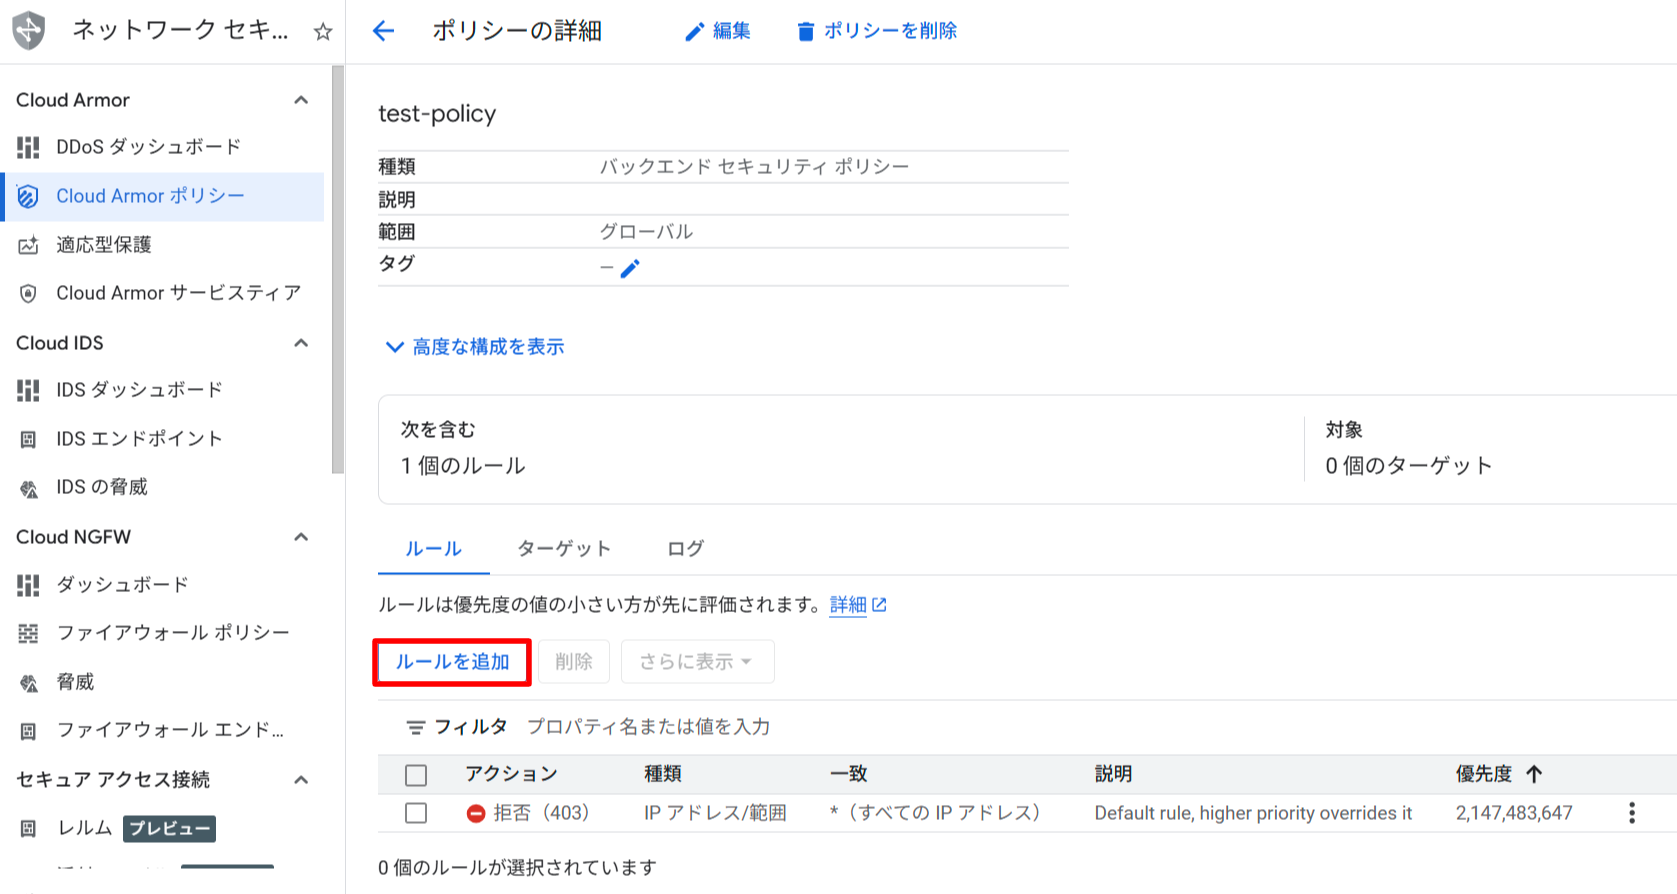This screenshot has height=894, width=1677.
Task: Collapse the Cloud Armor sidebar section
Action: [301, 100]
